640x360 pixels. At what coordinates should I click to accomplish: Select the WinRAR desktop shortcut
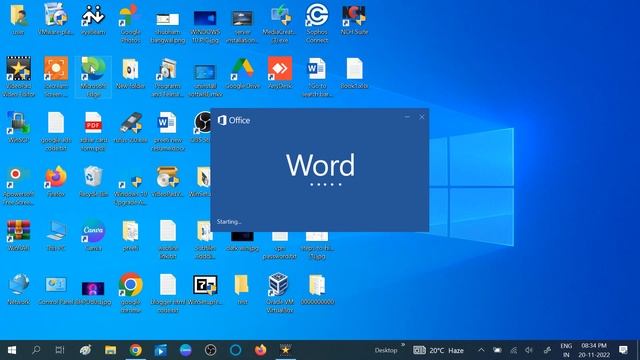click(x=19, y=235)
